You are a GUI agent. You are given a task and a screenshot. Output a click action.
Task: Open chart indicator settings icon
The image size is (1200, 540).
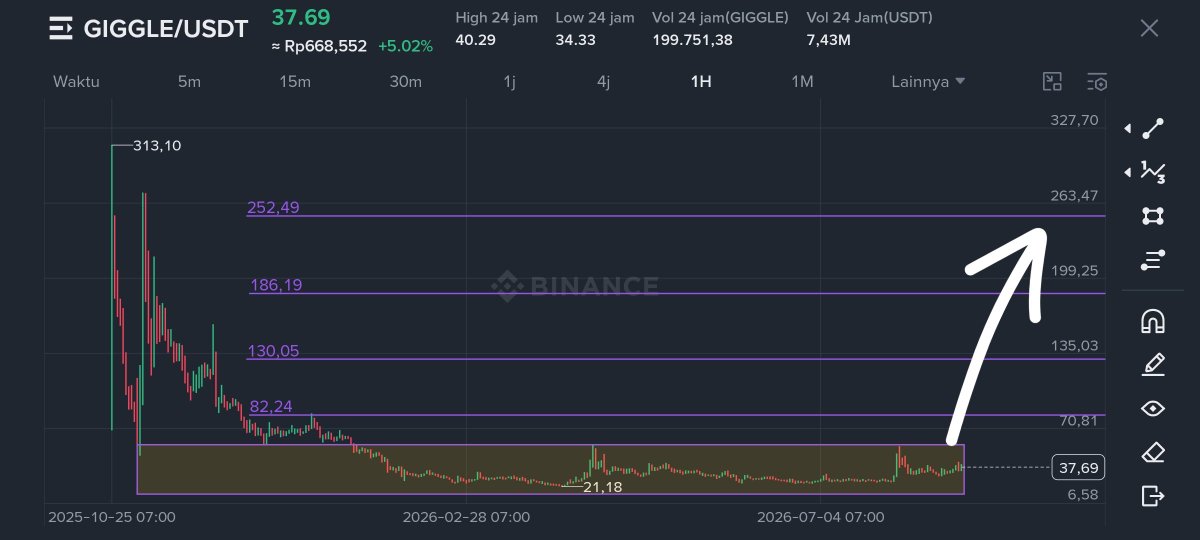1096,82
